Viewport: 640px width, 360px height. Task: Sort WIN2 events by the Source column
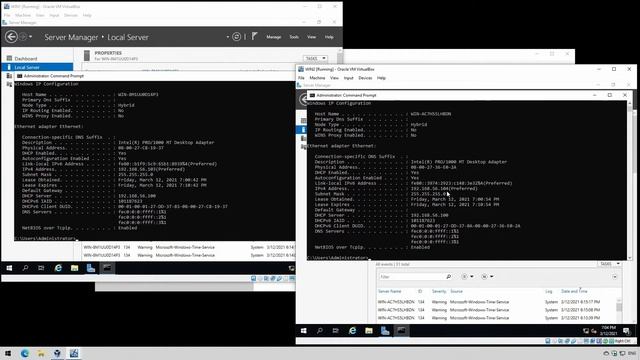tap(456, 291)
